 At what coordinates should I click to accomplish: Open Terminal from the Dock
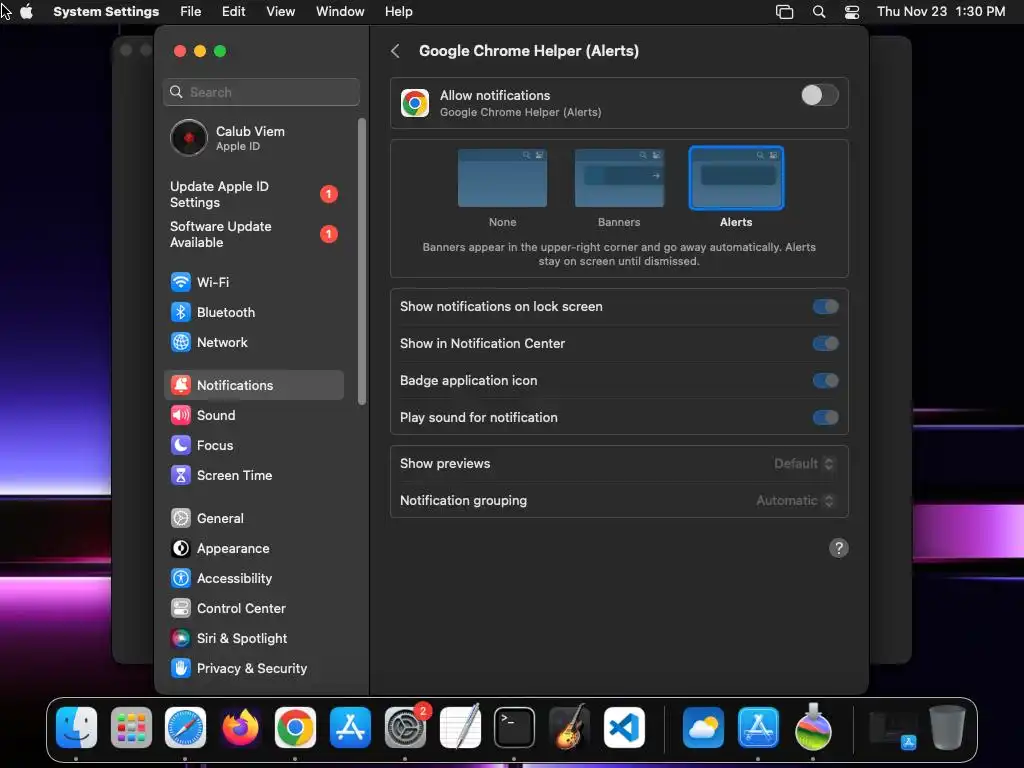[x=515, y=728]
